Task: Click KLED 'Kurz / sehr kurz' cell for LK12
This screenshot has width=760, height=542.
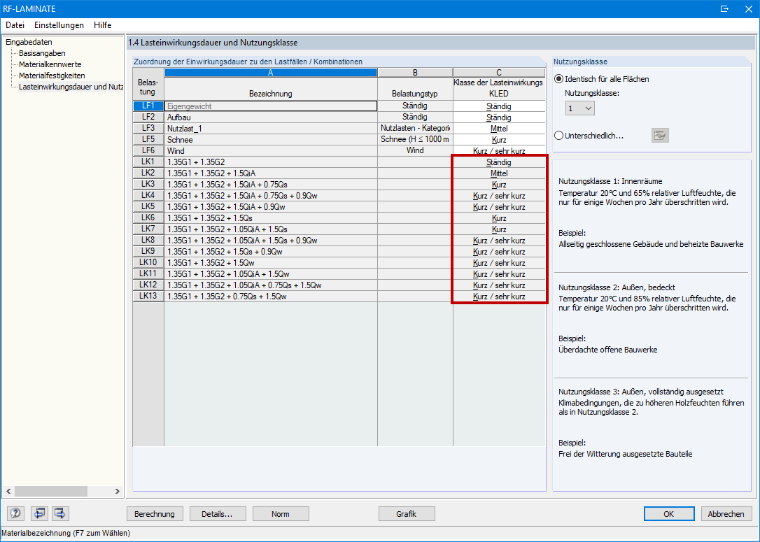Action: pyautogui.click(x=499, y=285)
